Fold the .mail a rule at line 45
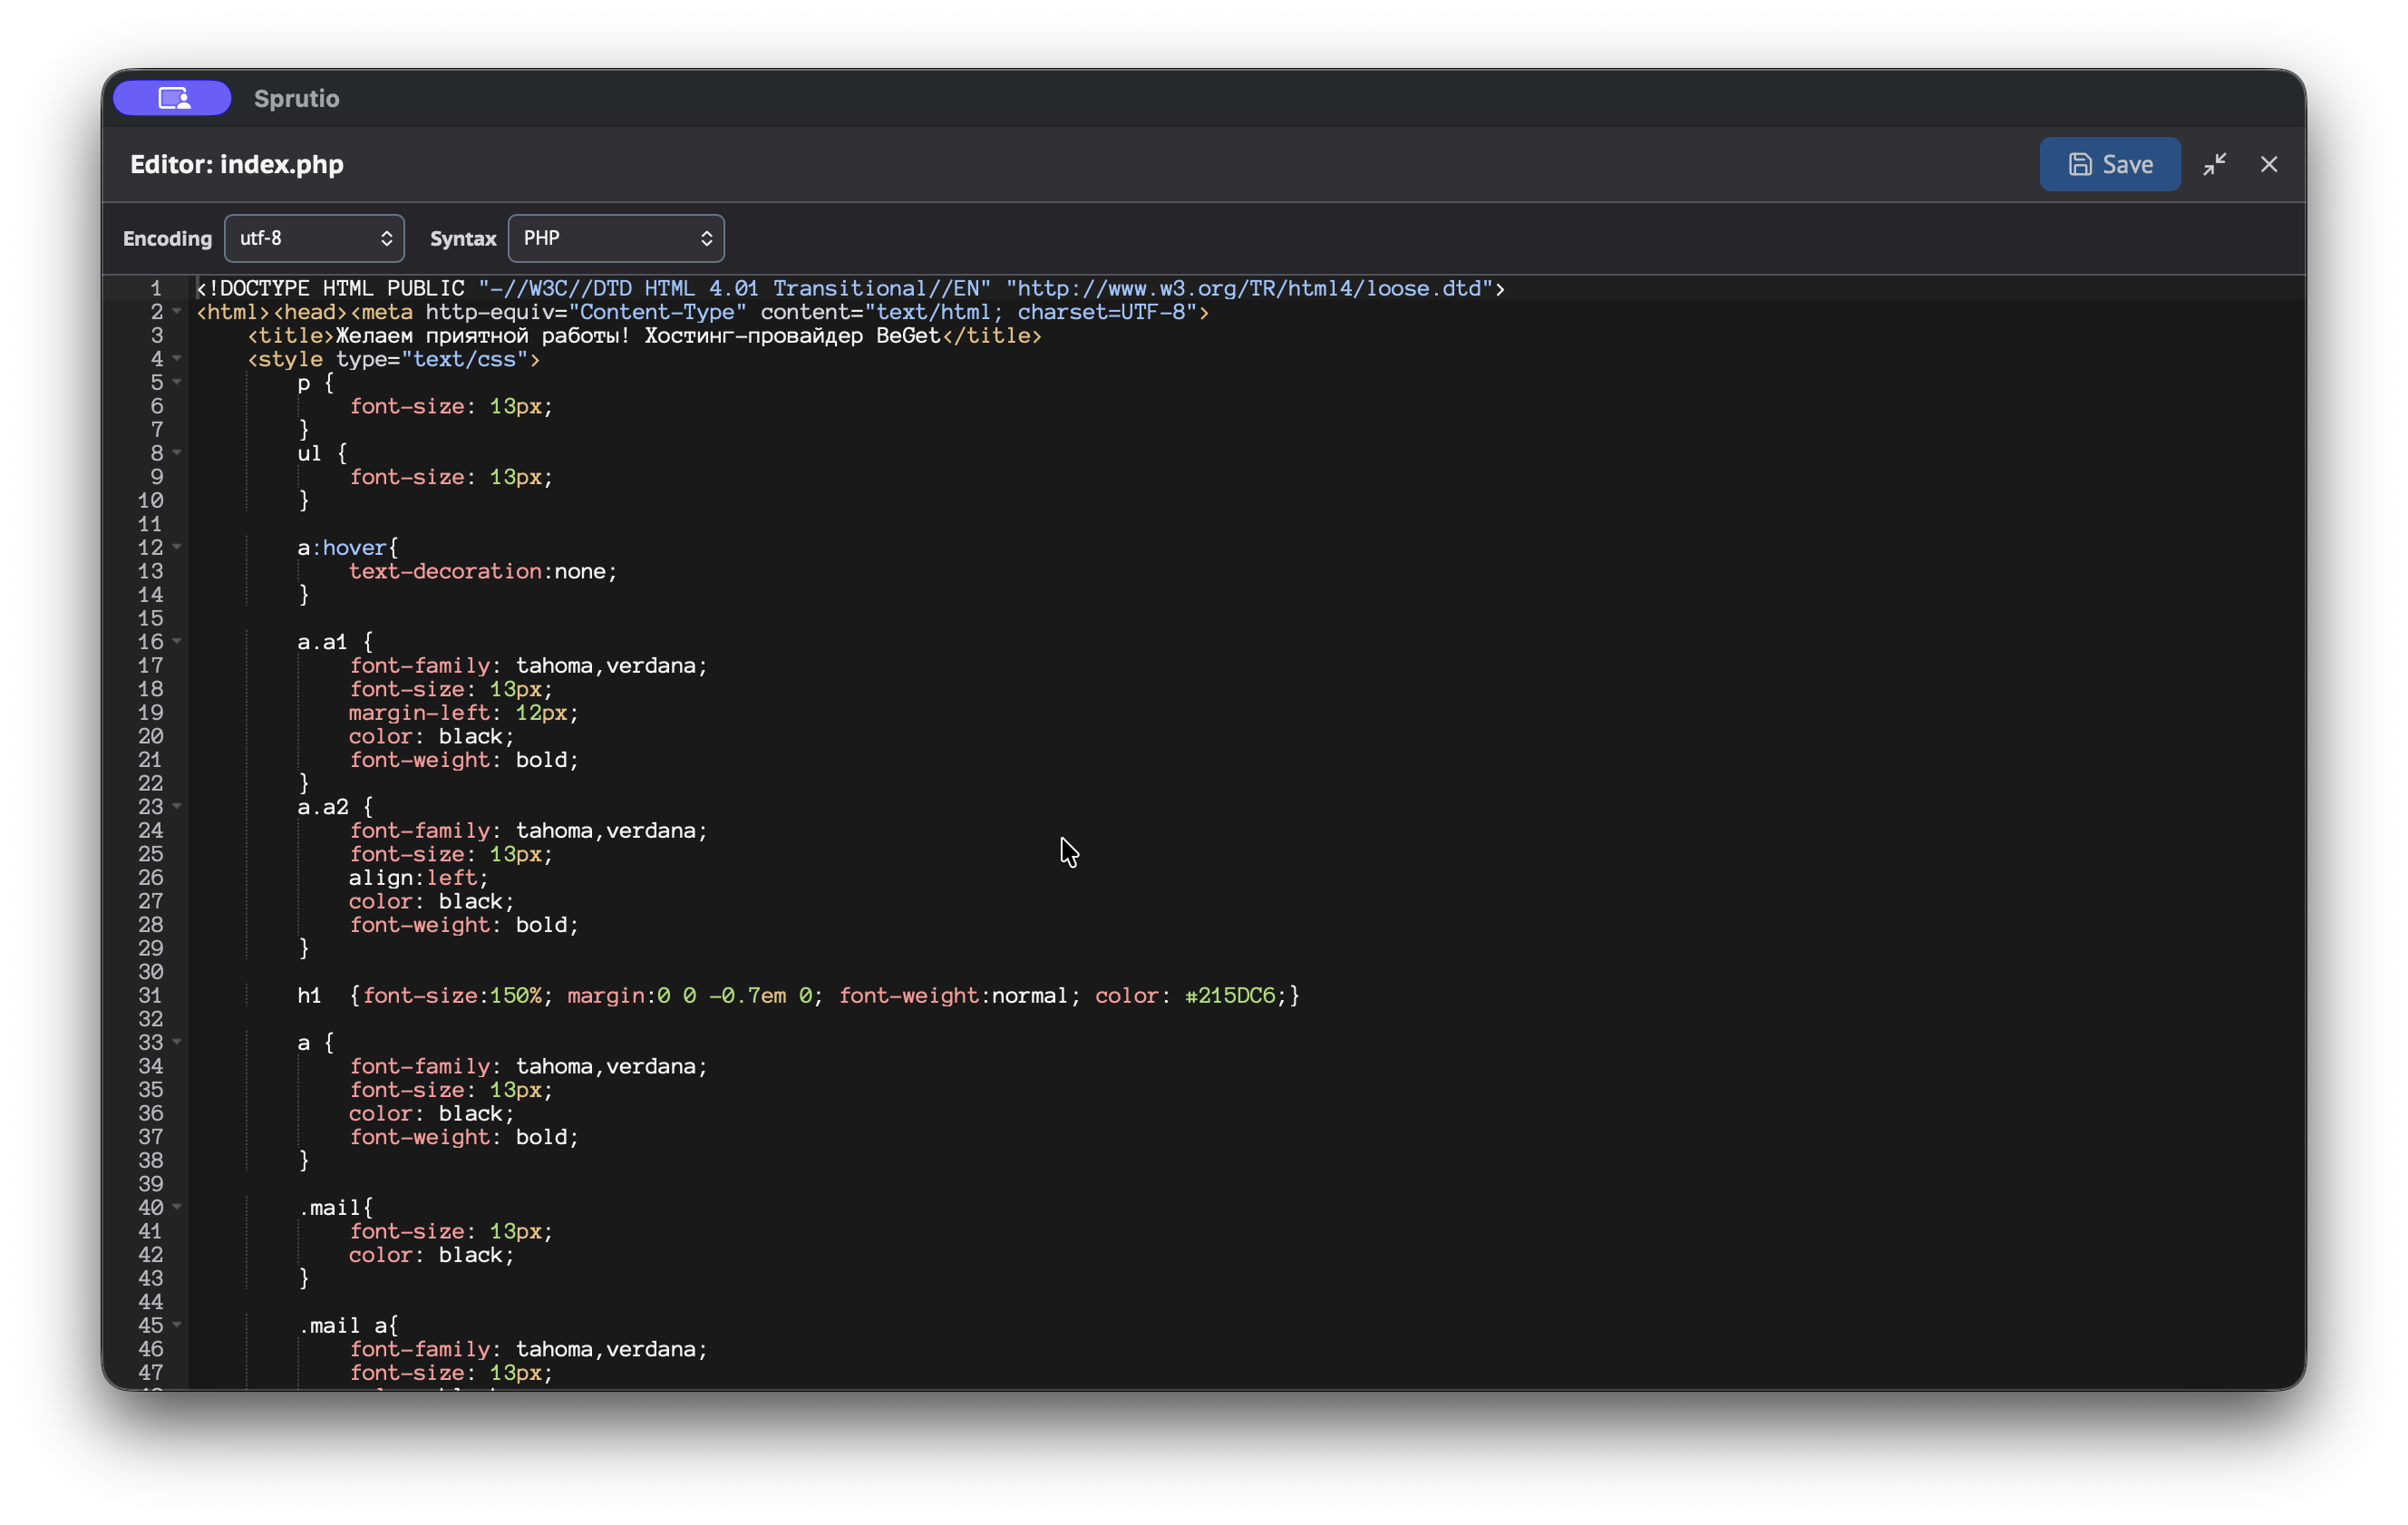2408x1525 pixels. pos(177,1325)
